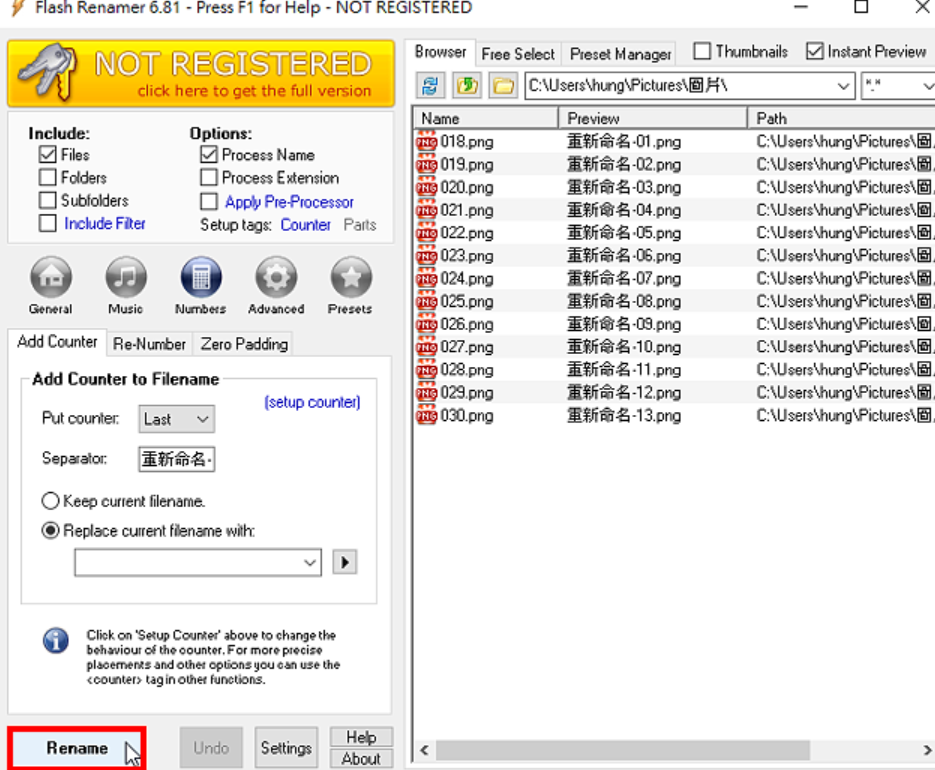
Task: Click the Counter setup tags link
Action: click(x=305, y=225)
